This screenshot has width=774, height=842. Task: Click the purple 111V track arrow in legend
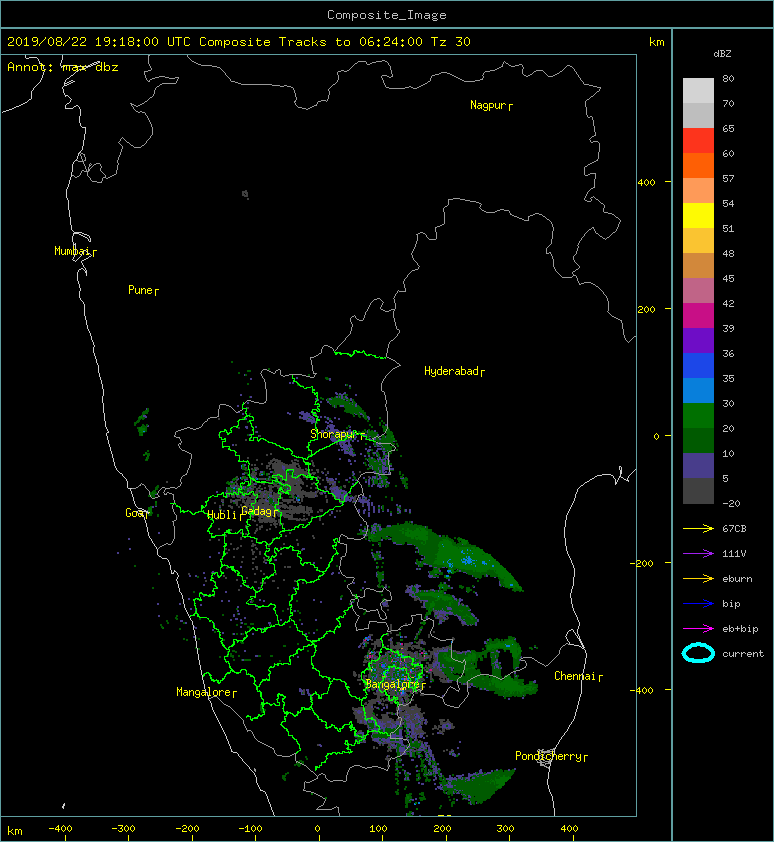pyautogui.click(x=698, y=553)
